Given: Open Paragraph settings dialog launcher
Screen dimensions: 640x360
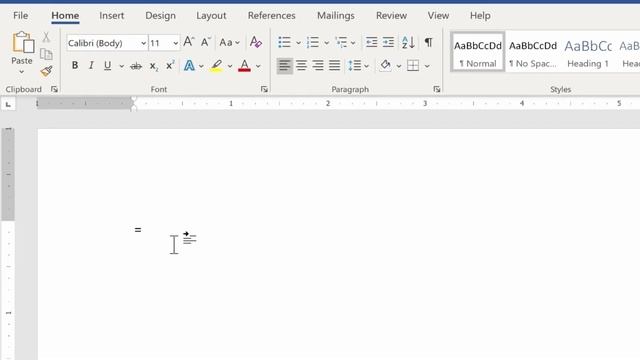Looking at the screenshot, I should pos(437,89).
